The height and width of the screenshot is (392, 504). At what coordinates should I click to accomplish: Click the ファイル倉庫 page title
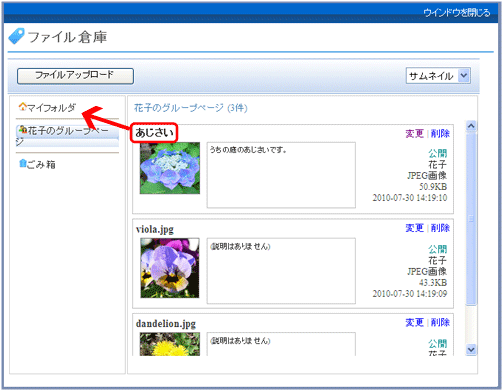point(67,37)
